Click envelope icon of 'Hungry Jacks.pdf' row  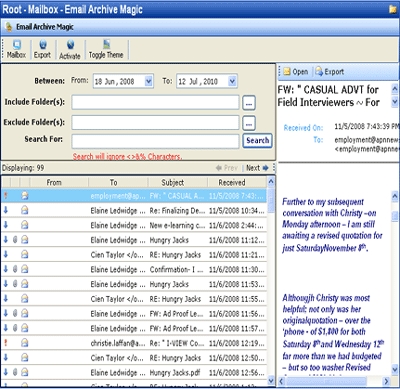25,372
